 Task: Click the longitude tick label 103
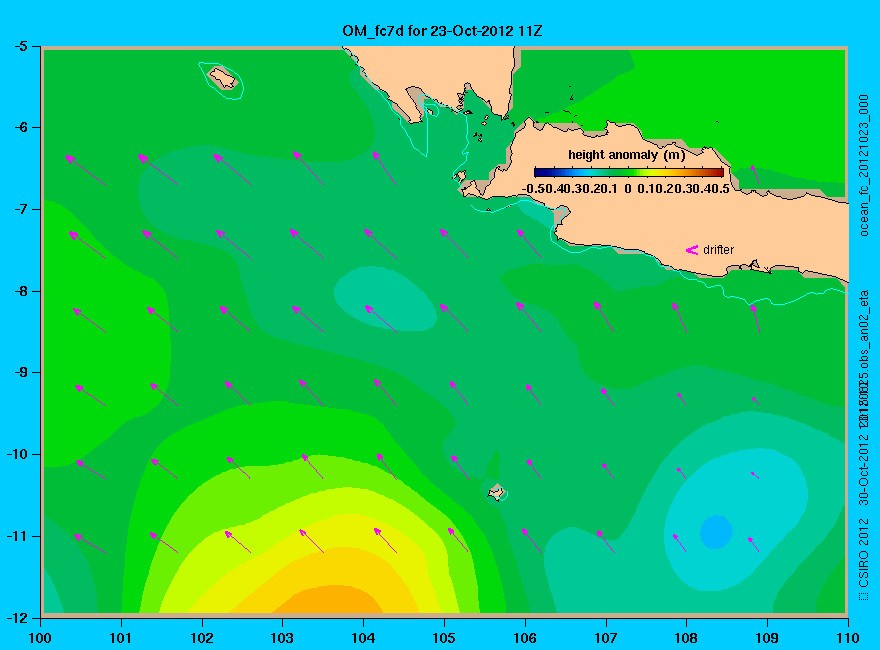tap(282, 638)
